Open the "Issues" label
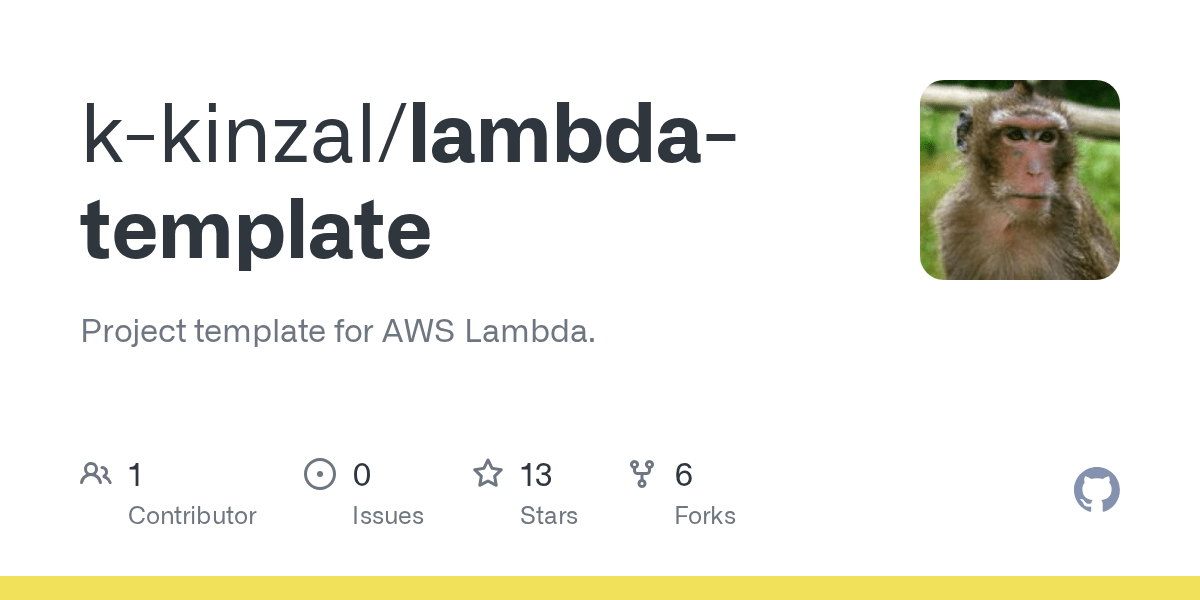This screenshot has height=600, width=1200. [388, 516]
